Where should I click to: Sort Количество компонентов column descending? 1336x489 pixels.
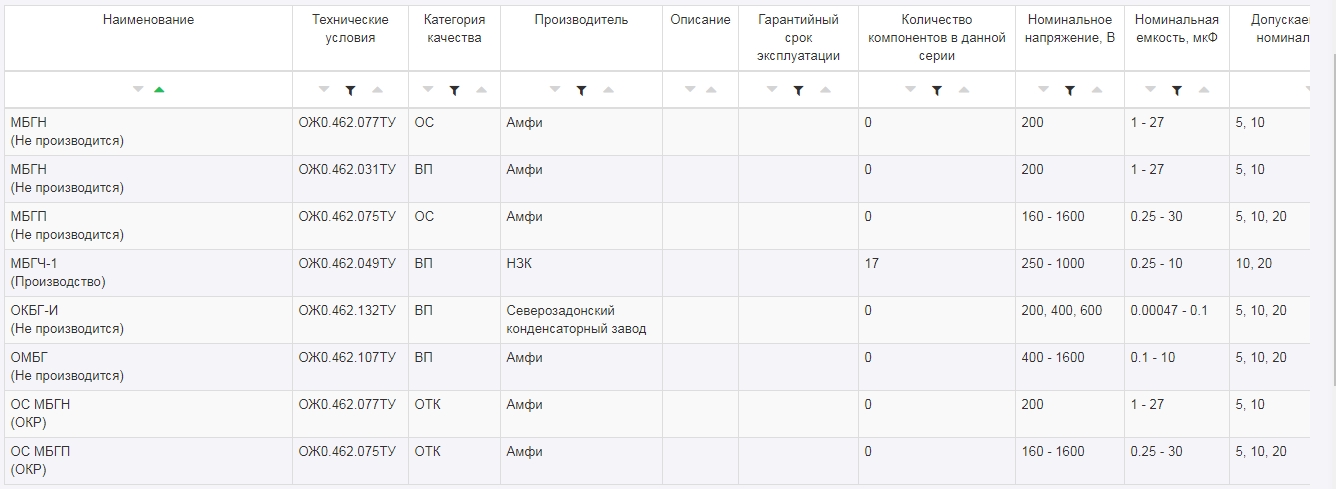[x=910, y=90]
